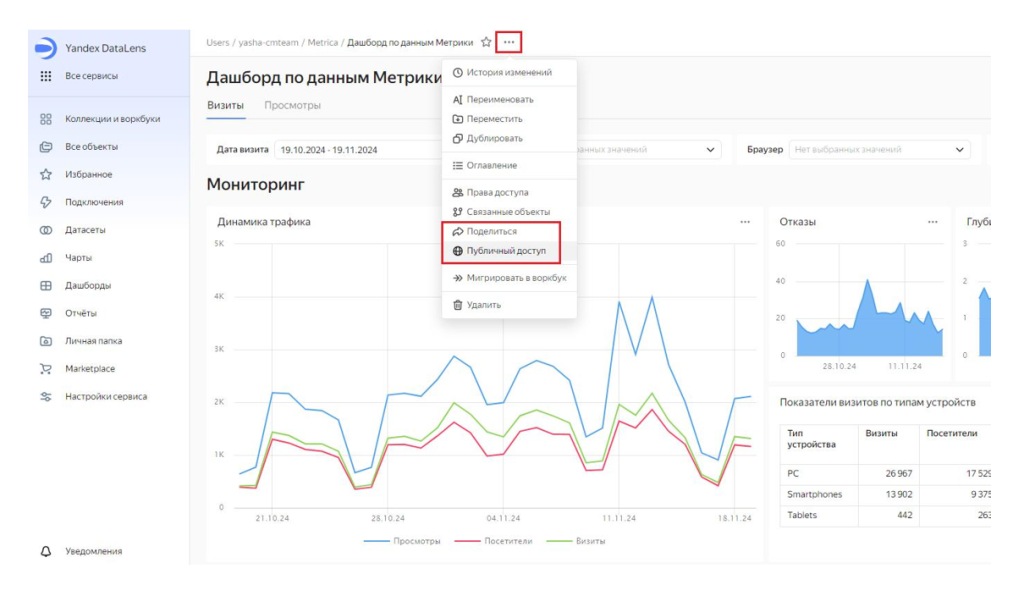Screen dimensions: 1024x596
Task: Click Metrica in the breadcrumb path
Action: pyautogui.click(x=322, y=43)
